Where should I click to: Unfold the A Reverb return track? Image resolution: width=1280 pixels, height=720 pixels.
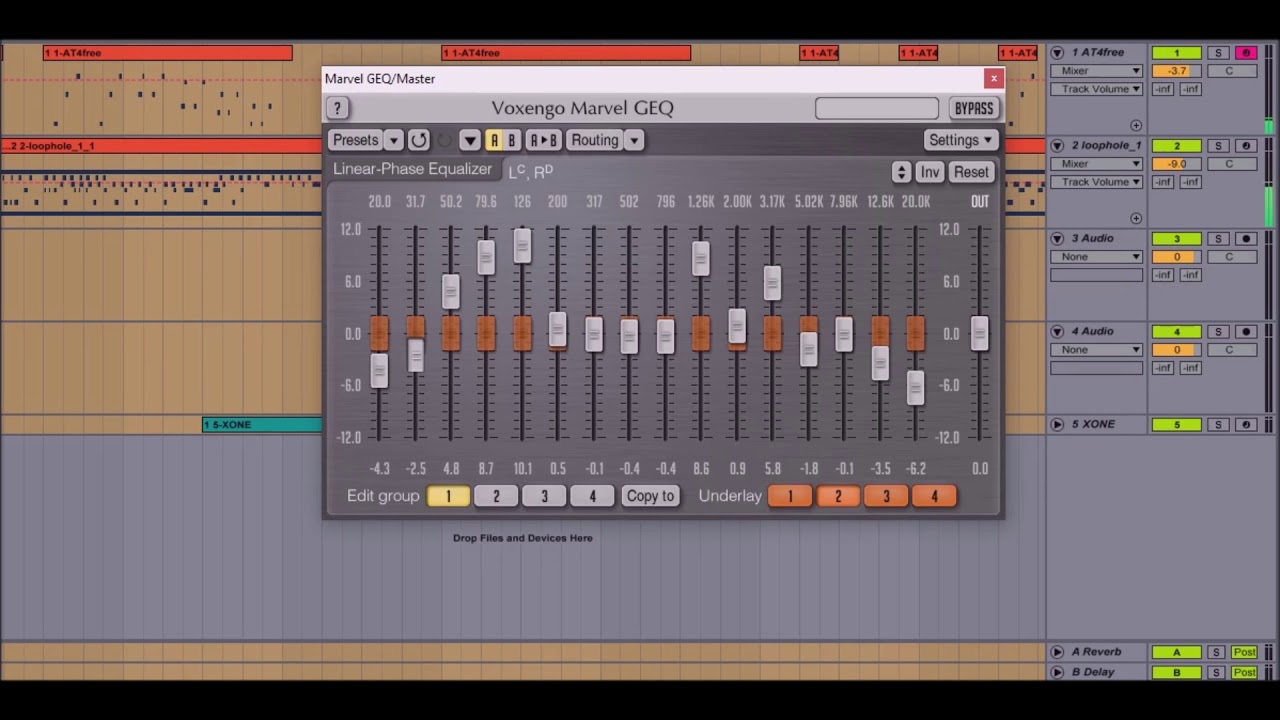click(x=1057, y=652)
